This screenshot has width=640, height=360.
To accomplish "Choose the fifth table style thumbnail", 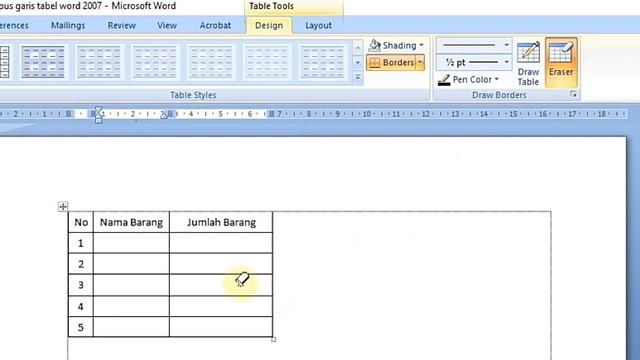I will coord(267,62).
